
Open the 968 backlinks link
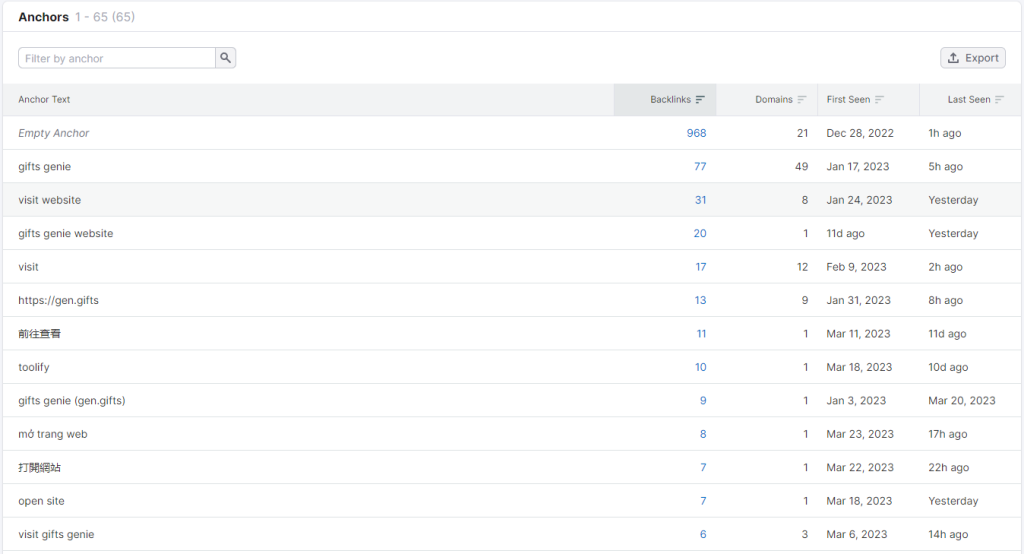point(696,133)
